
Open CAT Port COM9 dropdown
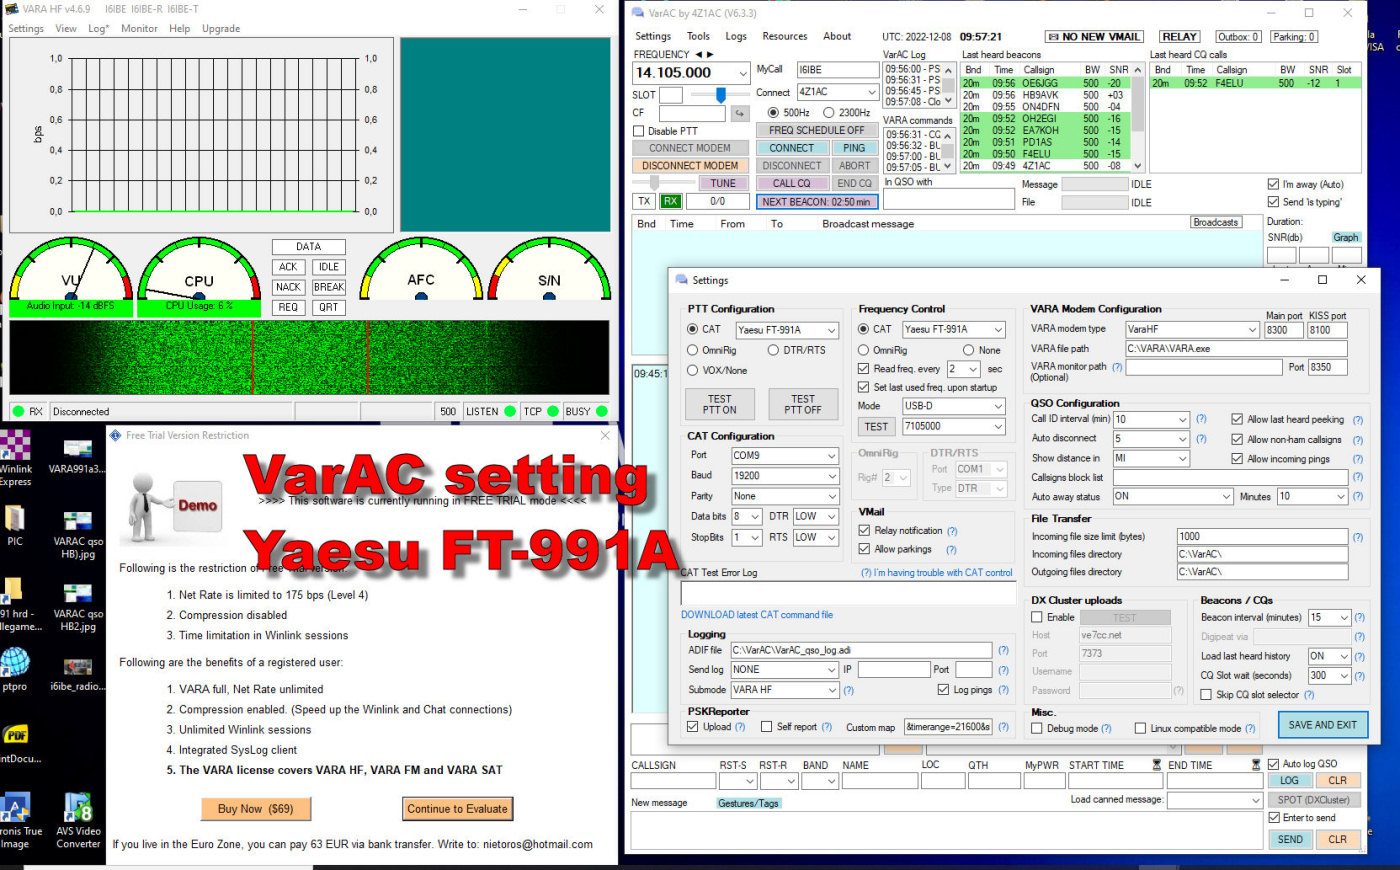coord(784,456)
